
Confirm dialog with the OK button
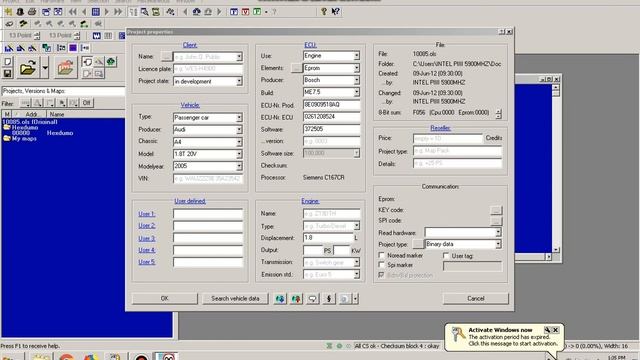pos(164,299)
